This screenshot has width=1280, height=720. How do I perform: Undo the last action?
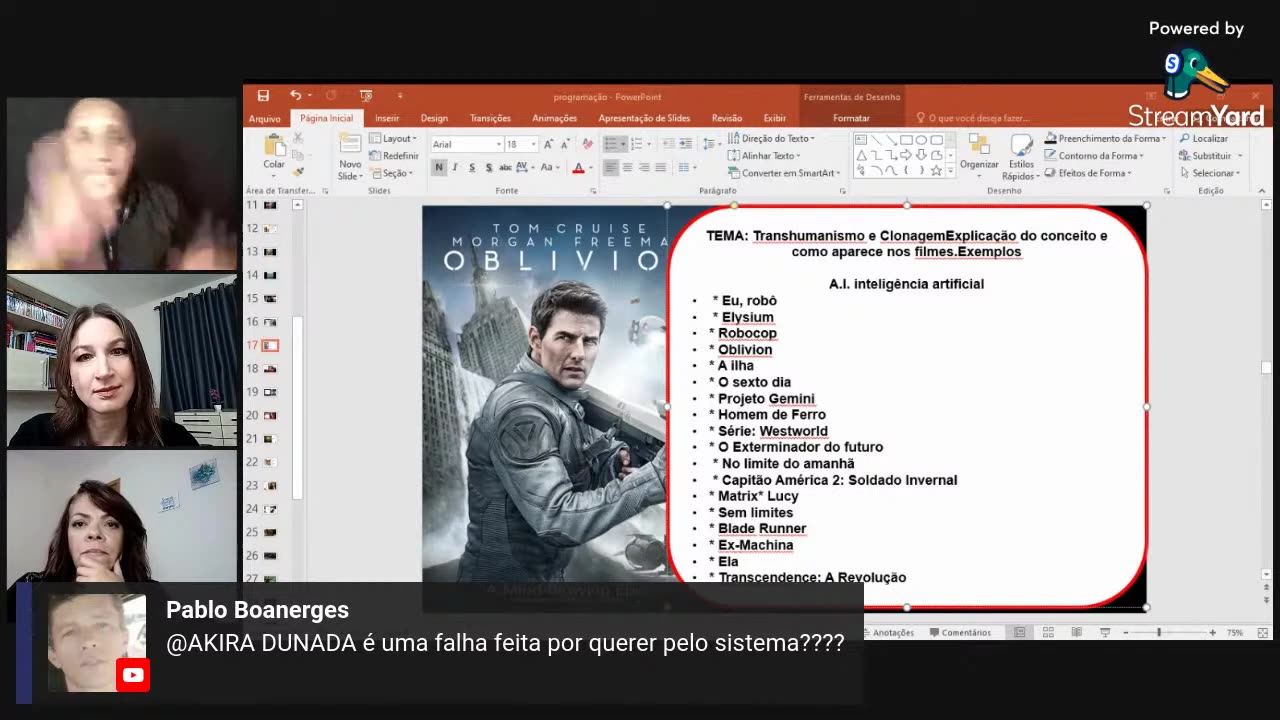tap(295, 96)
